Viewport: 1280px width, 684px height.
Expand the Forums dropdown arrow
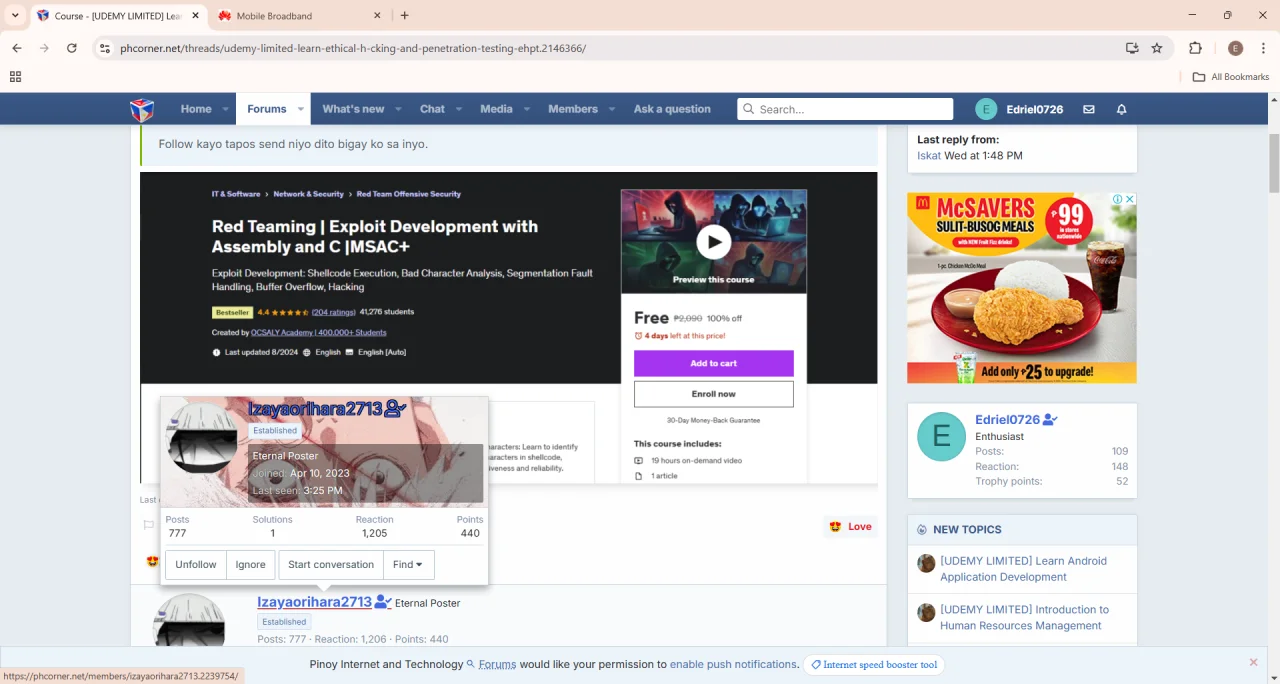[300, 109]
